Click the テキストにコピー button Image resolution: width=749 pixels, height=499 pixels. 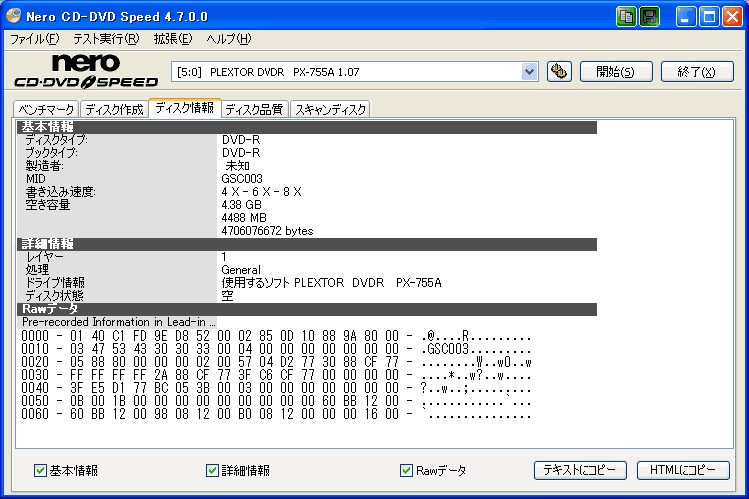580,470
